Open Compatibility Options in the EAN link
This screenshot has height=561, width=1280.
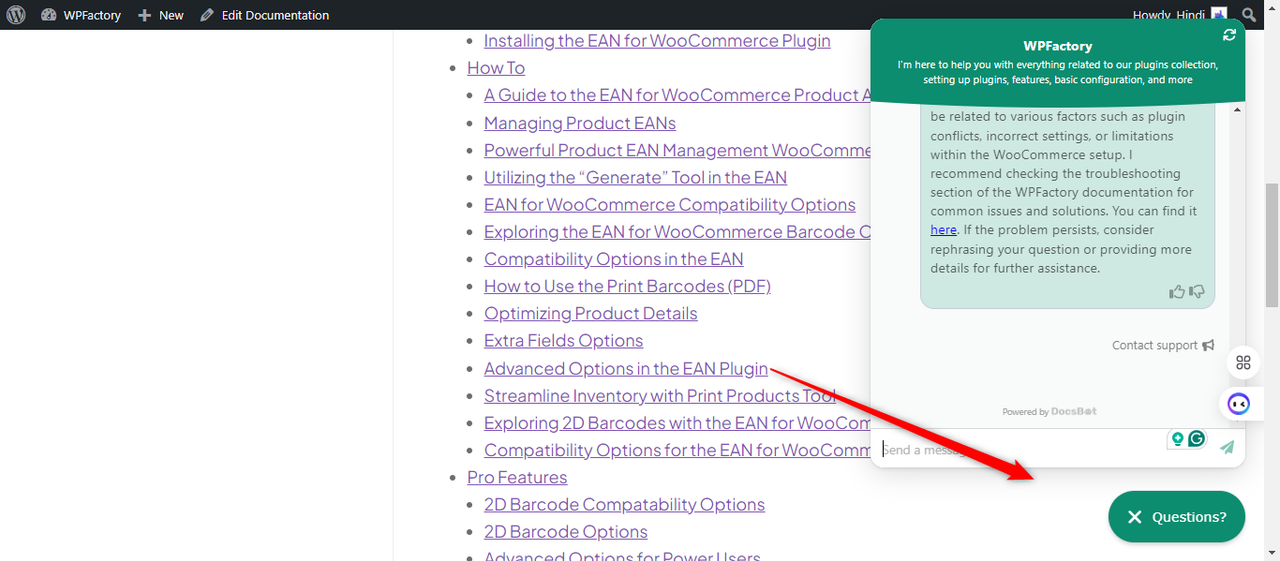(x=614, y=259)
